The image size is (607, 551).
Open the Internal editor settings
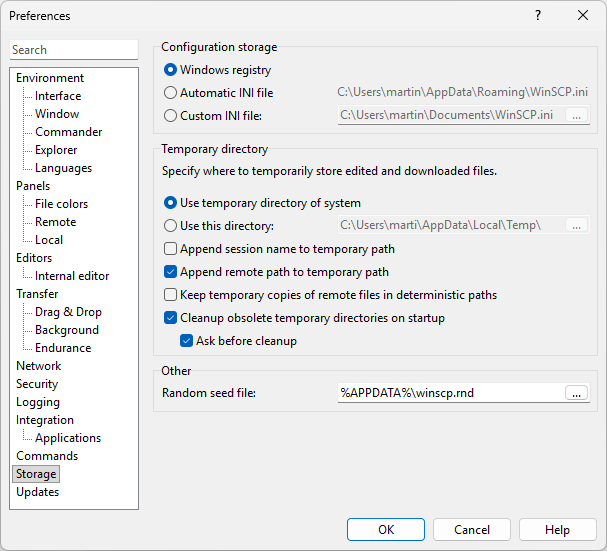click(72, 276)
